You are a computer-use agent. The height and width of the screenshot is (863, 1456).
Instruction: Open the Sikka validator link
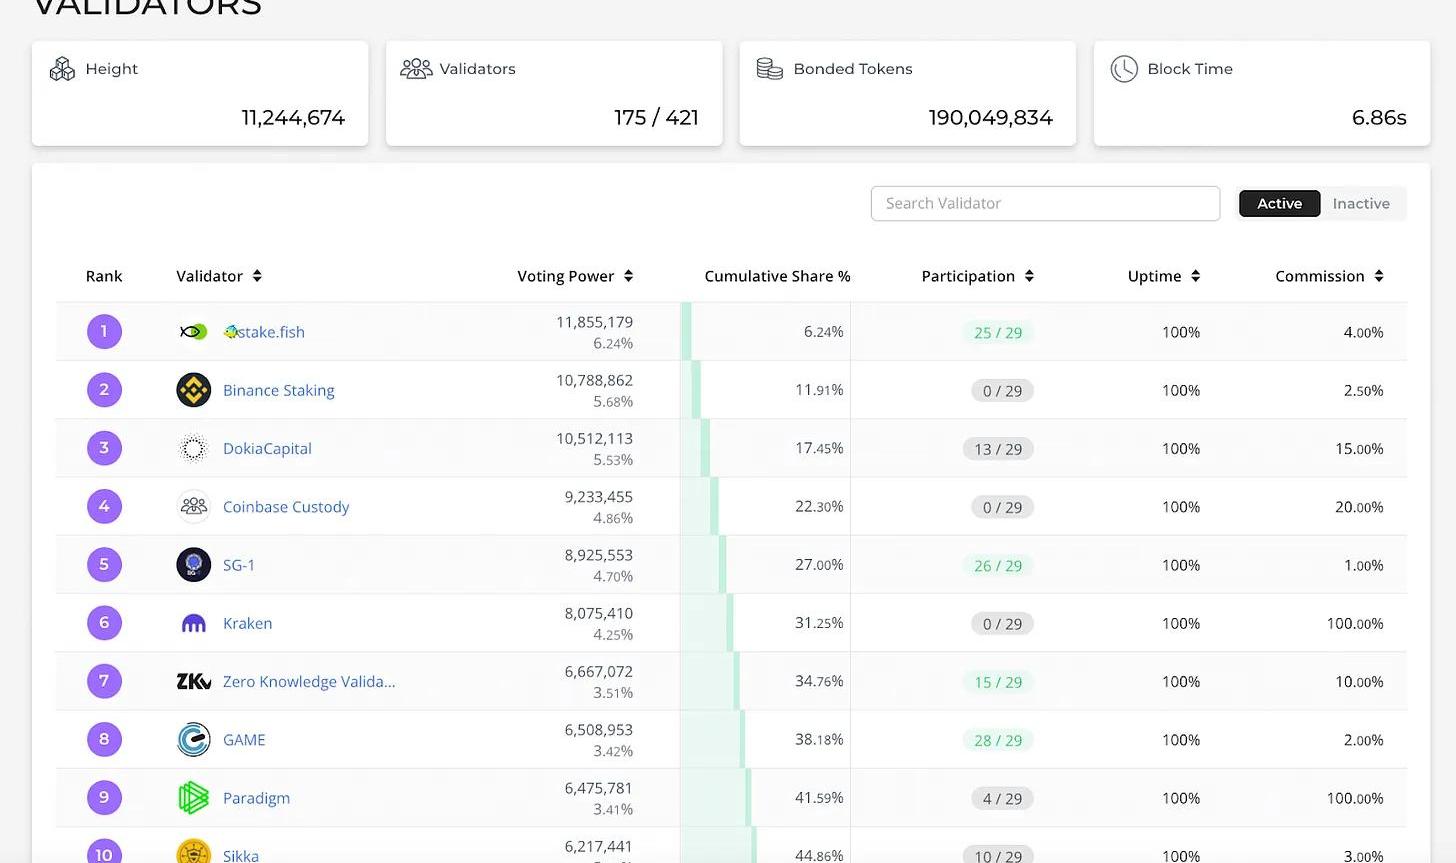coord(241,855)
